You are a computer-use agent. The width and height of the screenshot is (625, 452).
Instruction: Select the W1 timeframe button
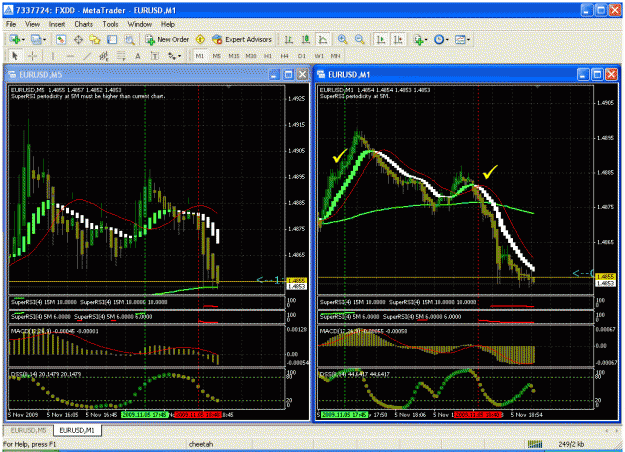coord(319,56)
